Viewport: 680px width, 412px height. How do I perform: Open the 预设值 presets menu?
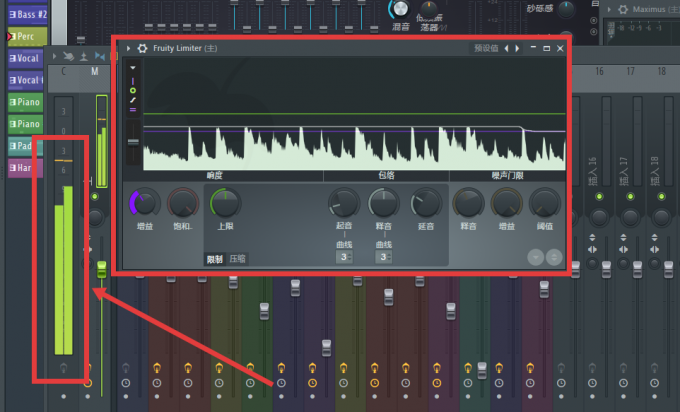[486, 48]
